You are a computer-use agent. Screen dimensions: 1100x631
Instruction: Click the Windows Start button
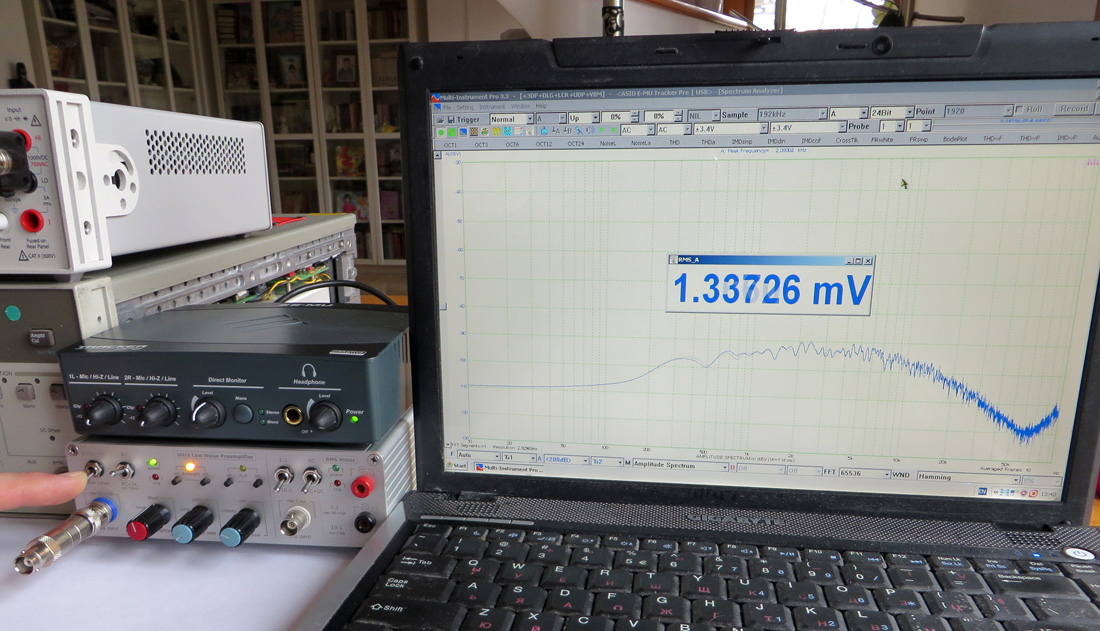pos(457,465)
